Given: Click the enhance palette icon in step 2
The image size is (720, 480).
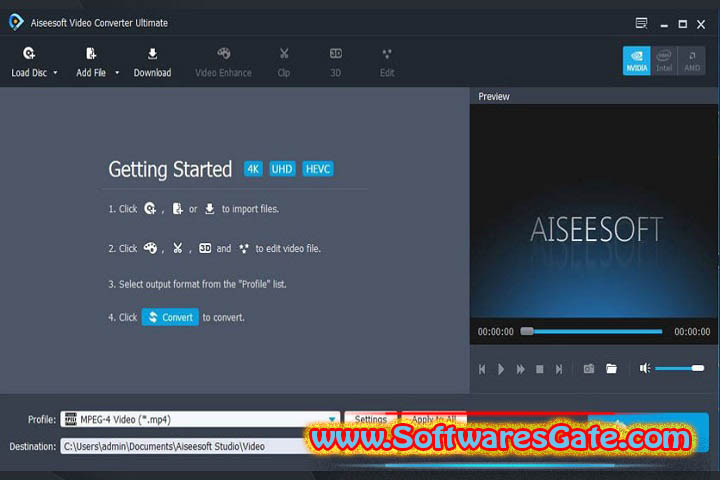Looking at the screenshot, I should pos(150,248).
